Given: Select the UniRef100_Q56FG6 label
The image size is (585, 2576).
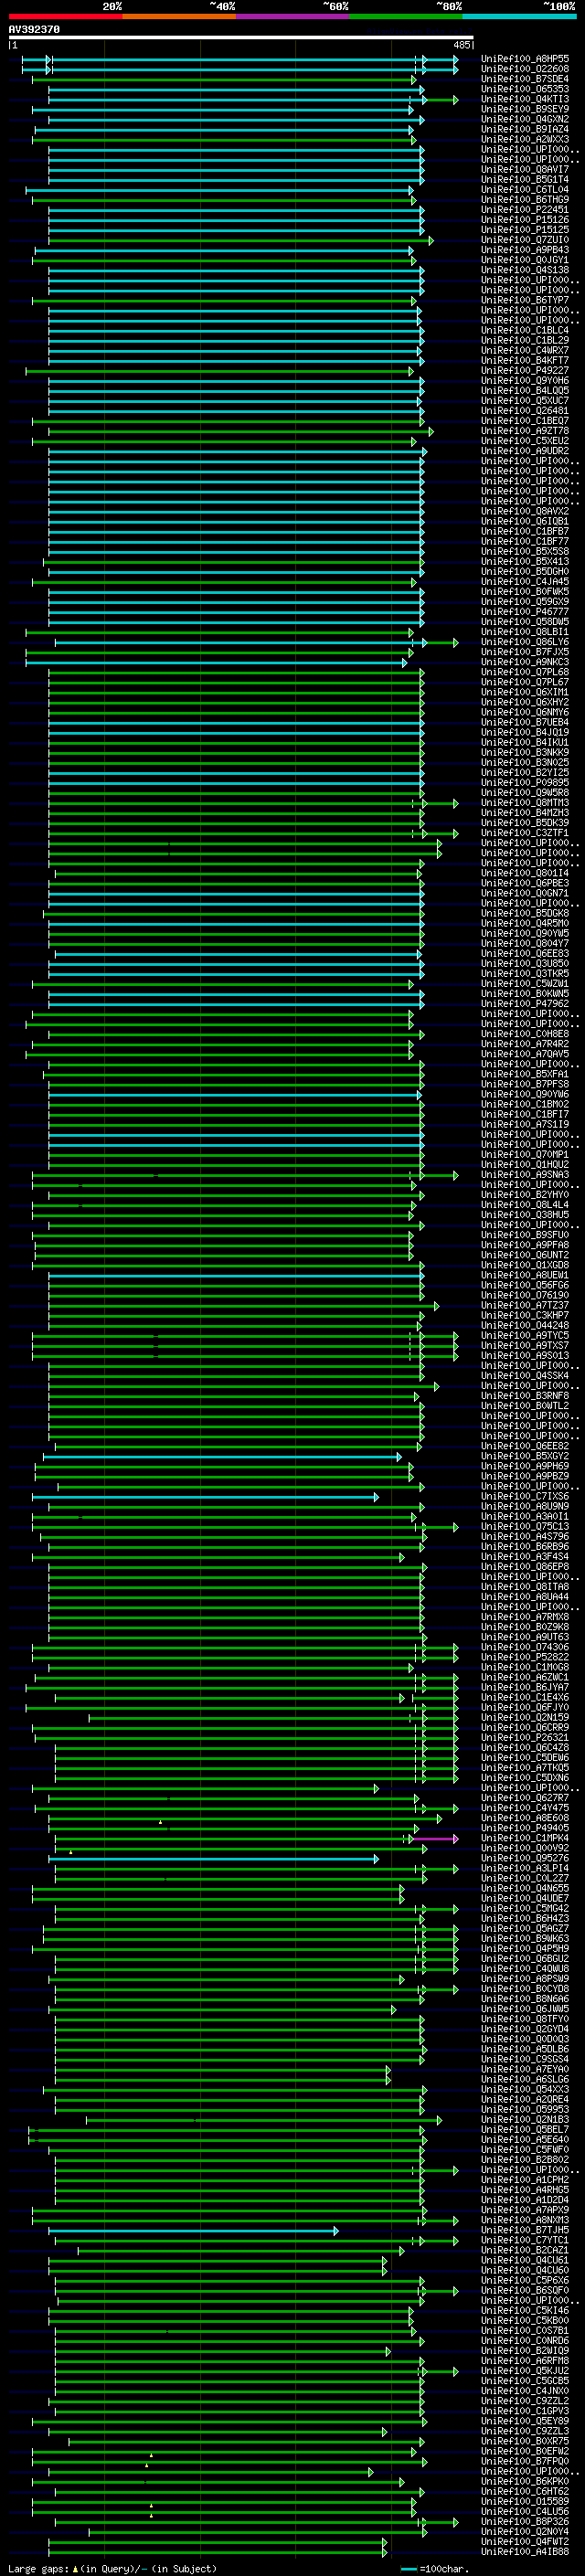Looking at the screenshot, I should 525,1285.
